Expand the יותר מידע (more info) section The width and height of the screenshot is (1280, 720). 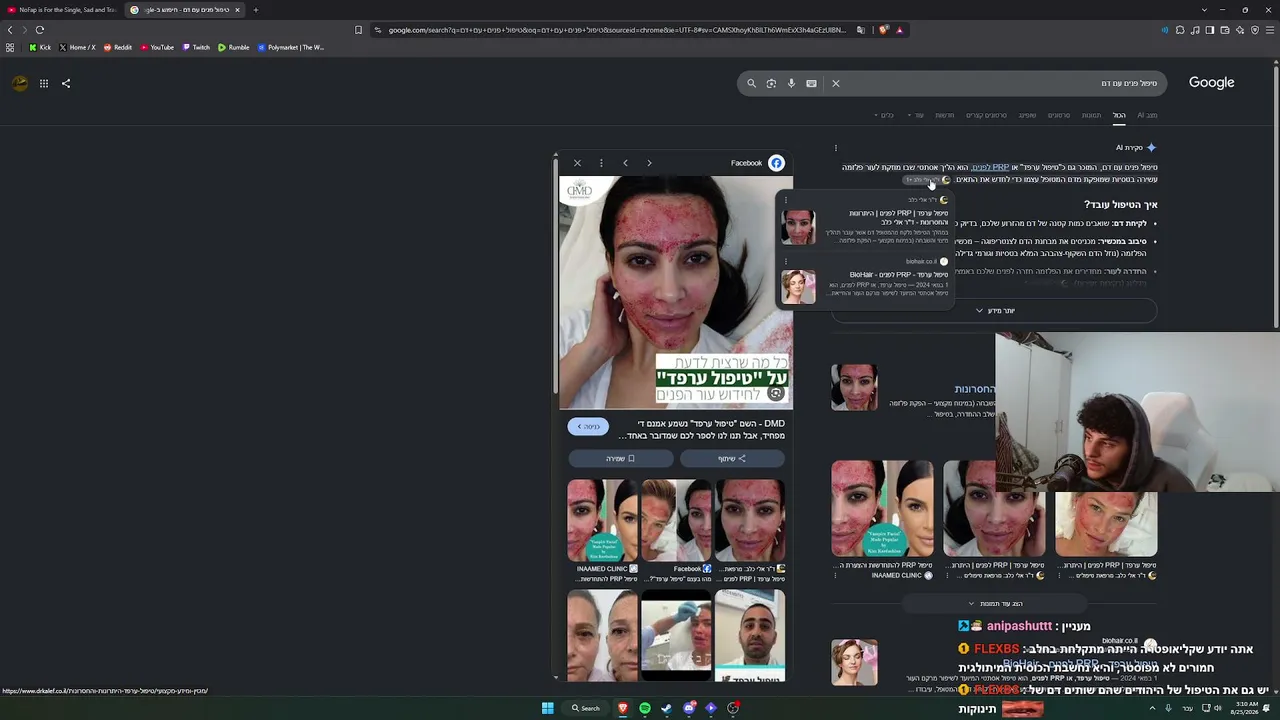995,311
